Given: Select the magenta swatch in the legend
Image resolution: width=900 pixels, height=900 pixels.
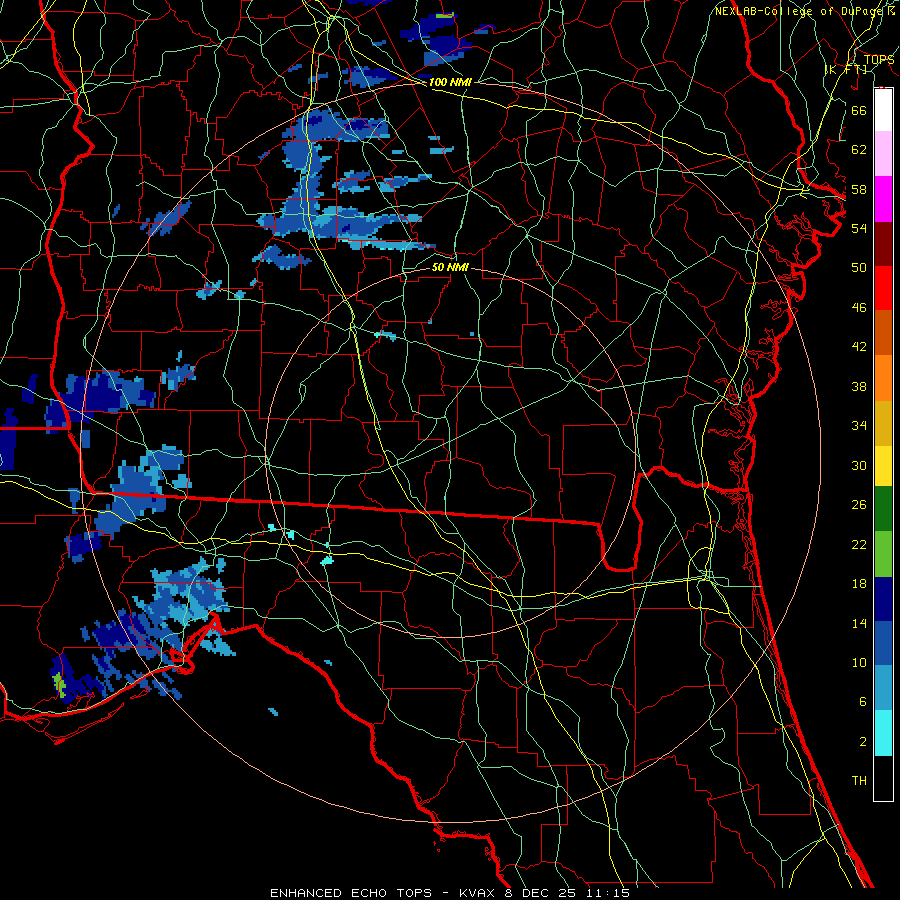Looking at the screenshot, I should 883,199.
